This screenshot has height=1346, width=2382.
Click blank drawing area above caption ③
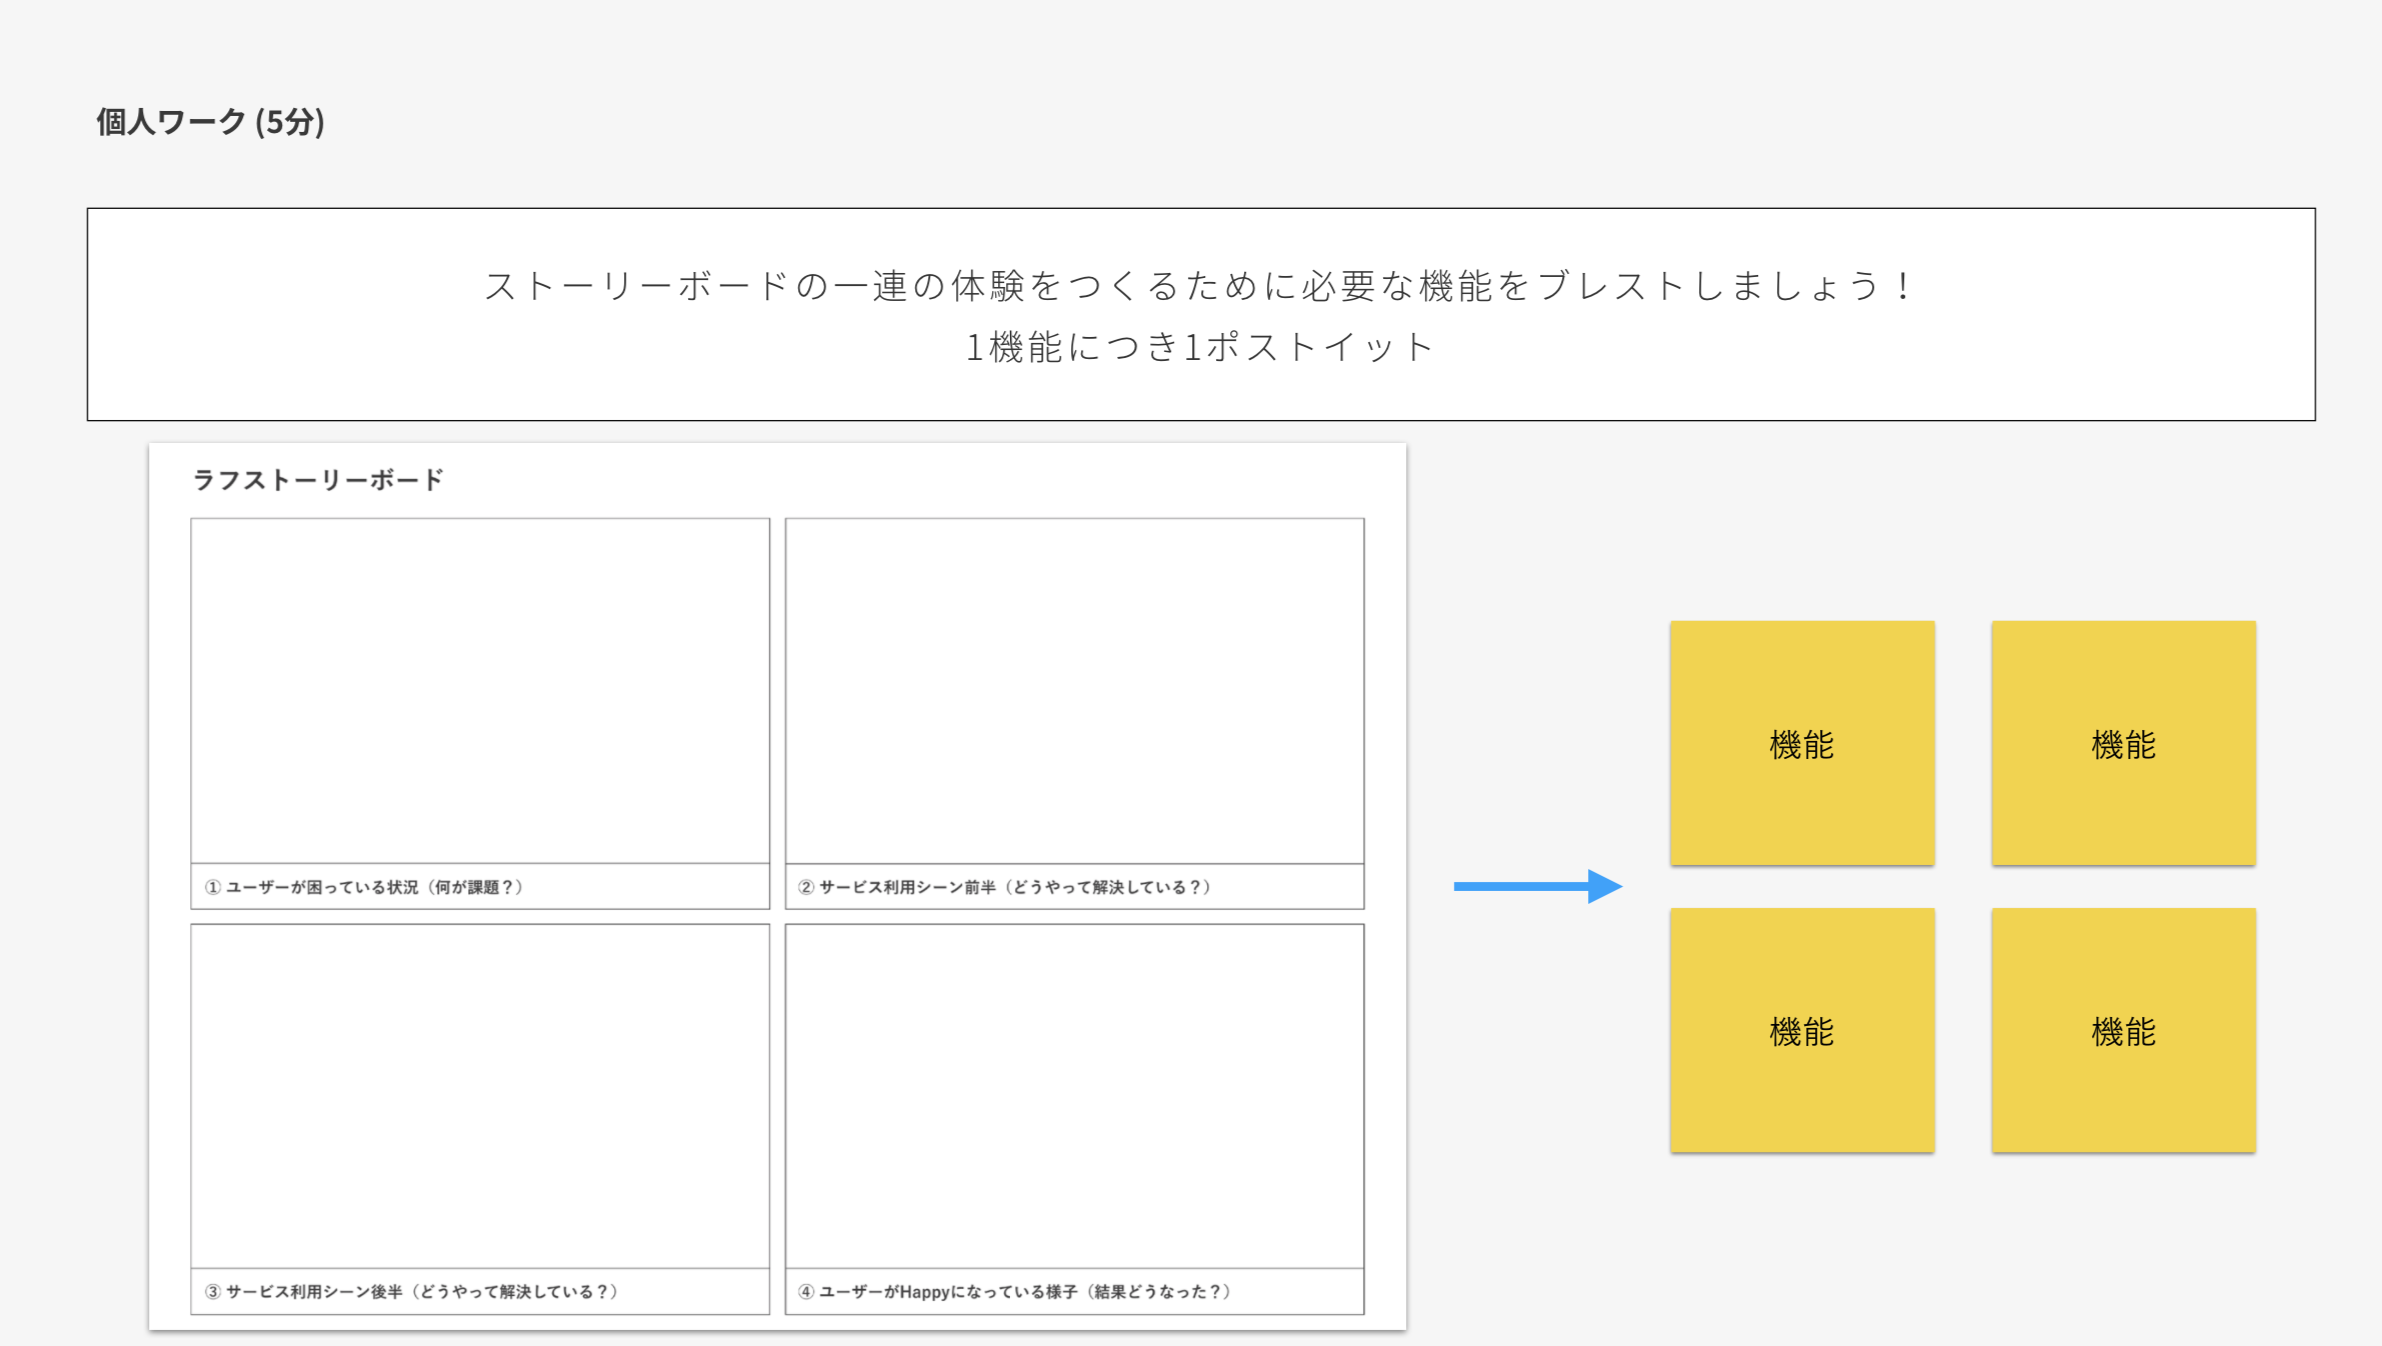coord(480,1095)
